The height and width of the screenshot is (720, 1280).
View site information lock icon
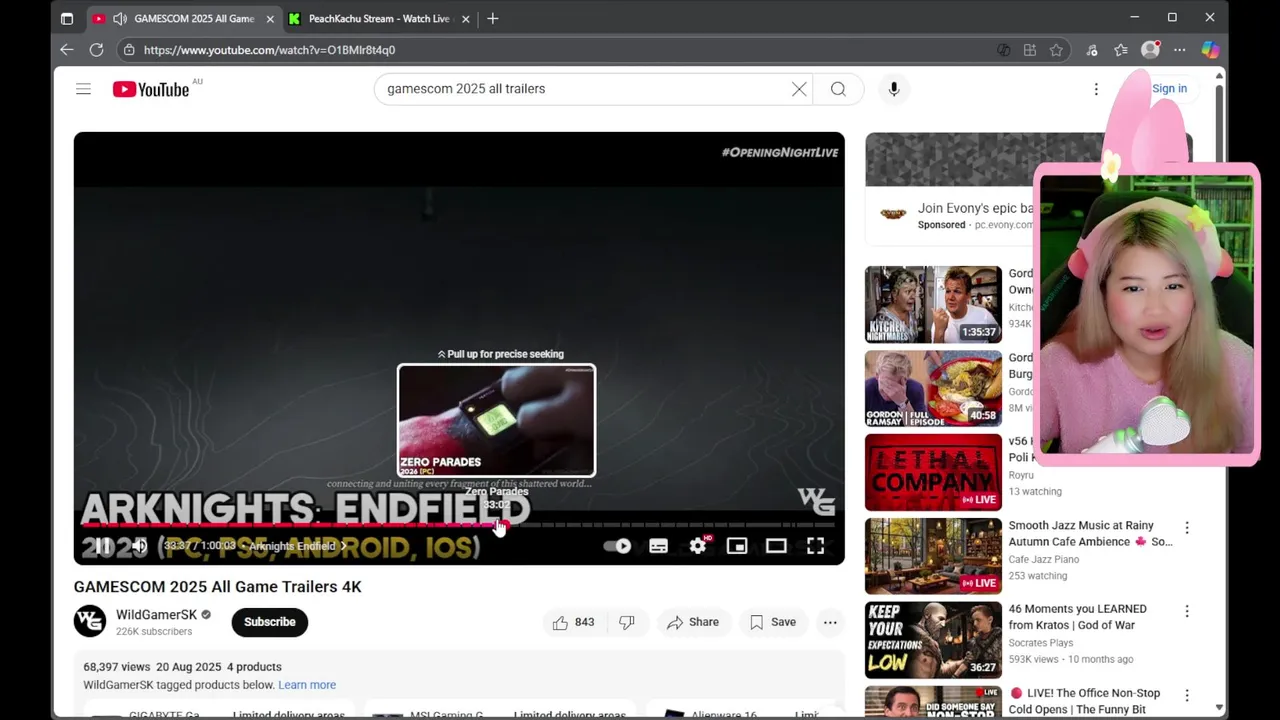pos(129,50)
